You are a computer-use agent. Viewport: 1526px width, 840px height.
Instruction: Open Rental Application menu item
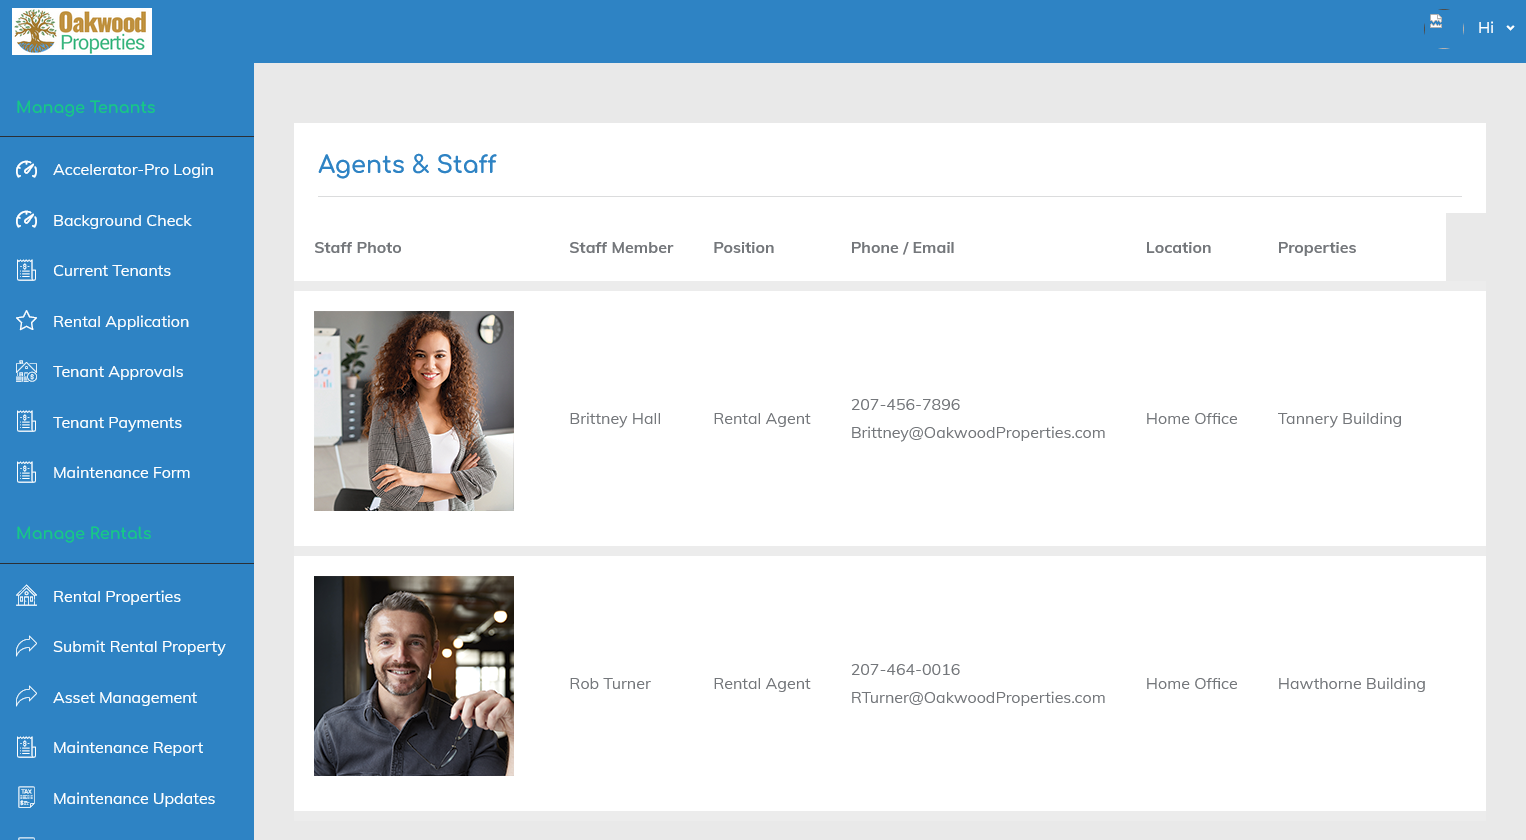[121, 321]
